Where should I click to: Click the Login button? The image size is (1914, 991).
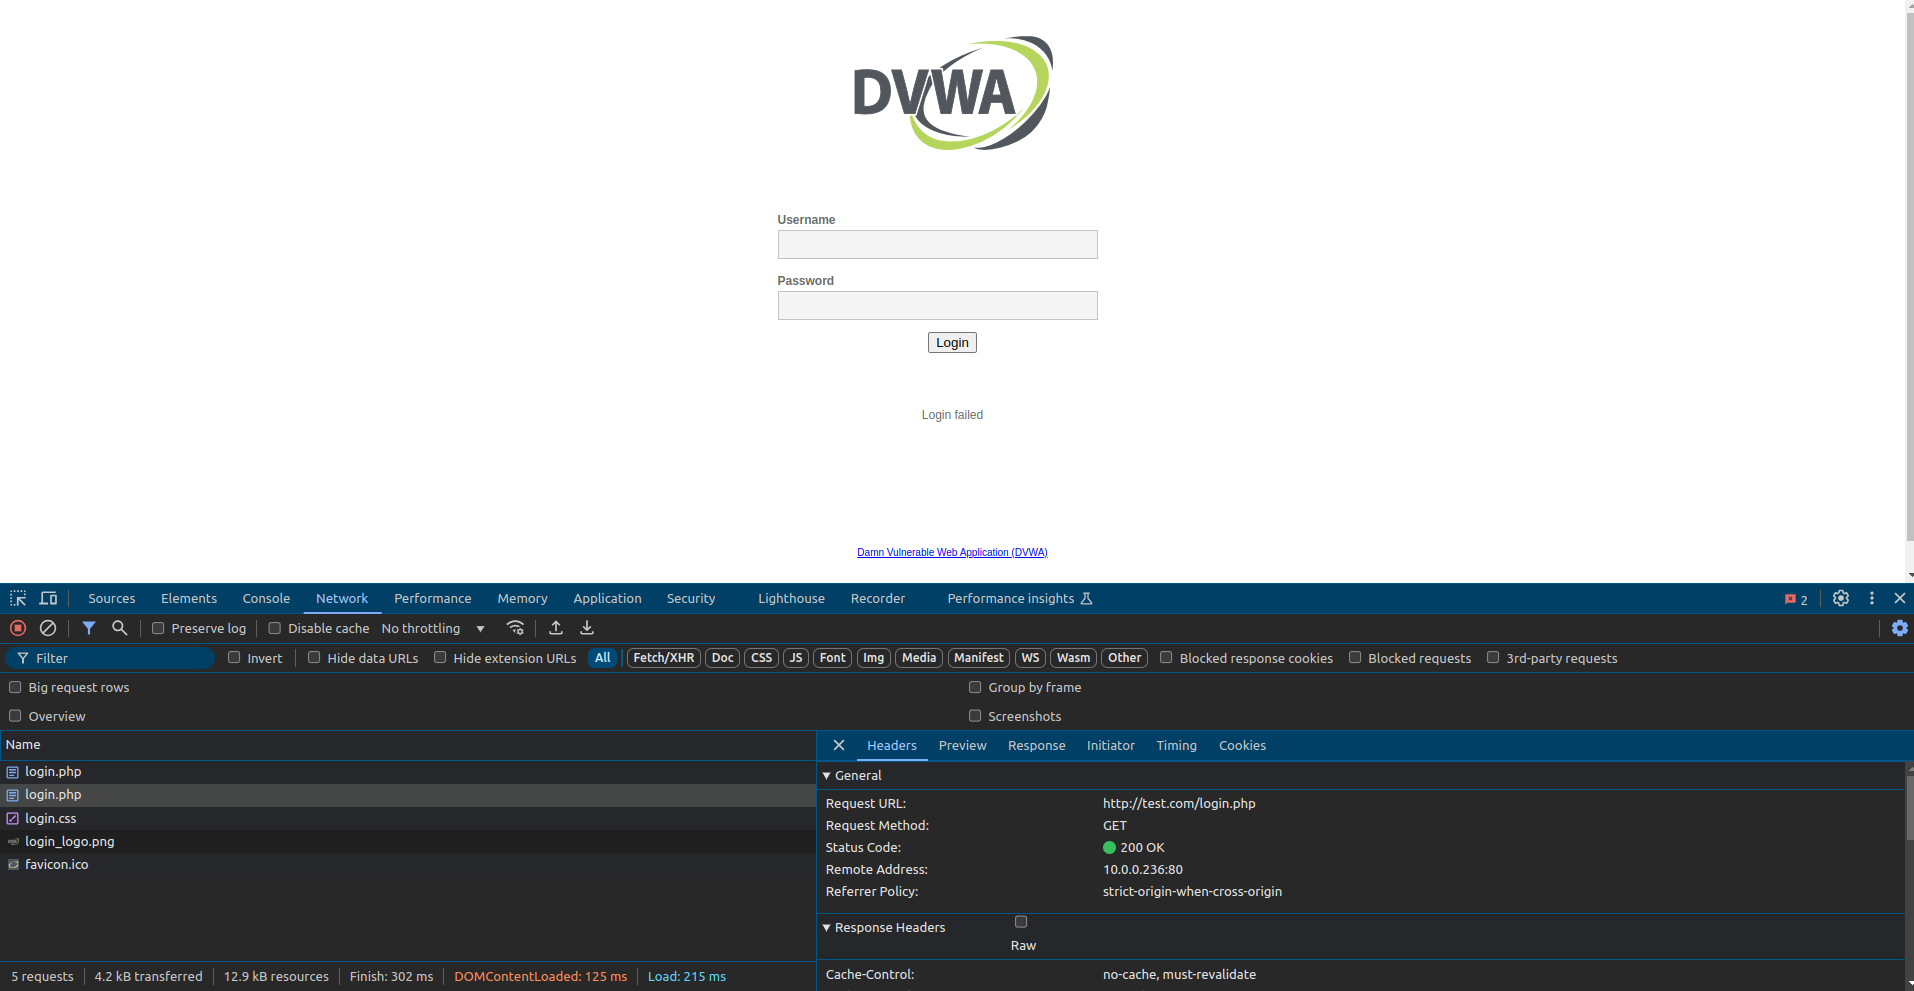coord(952,342)
